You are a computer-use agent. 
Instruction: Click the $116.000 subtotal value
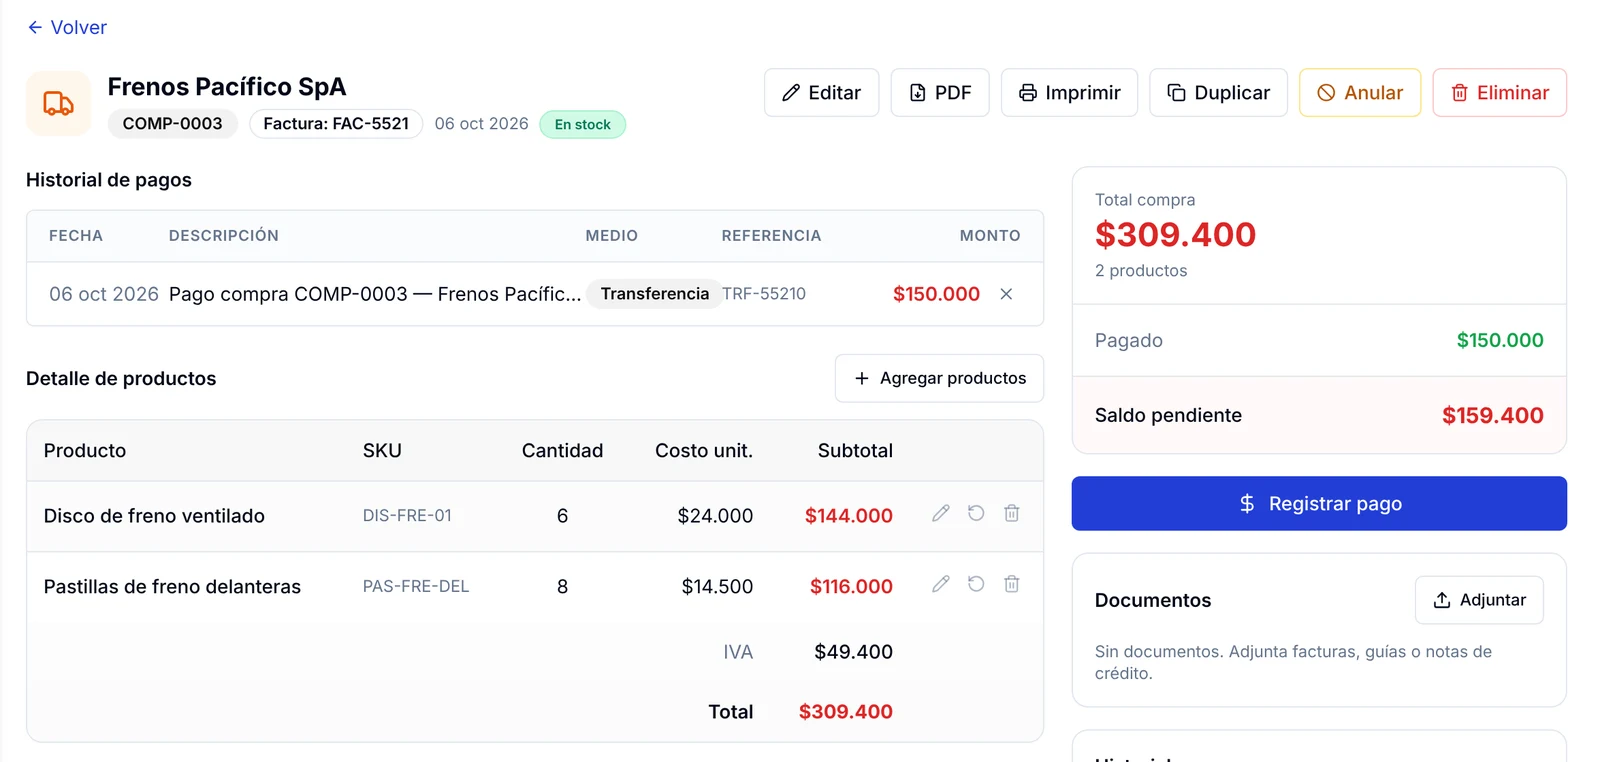tap(851, 587)
